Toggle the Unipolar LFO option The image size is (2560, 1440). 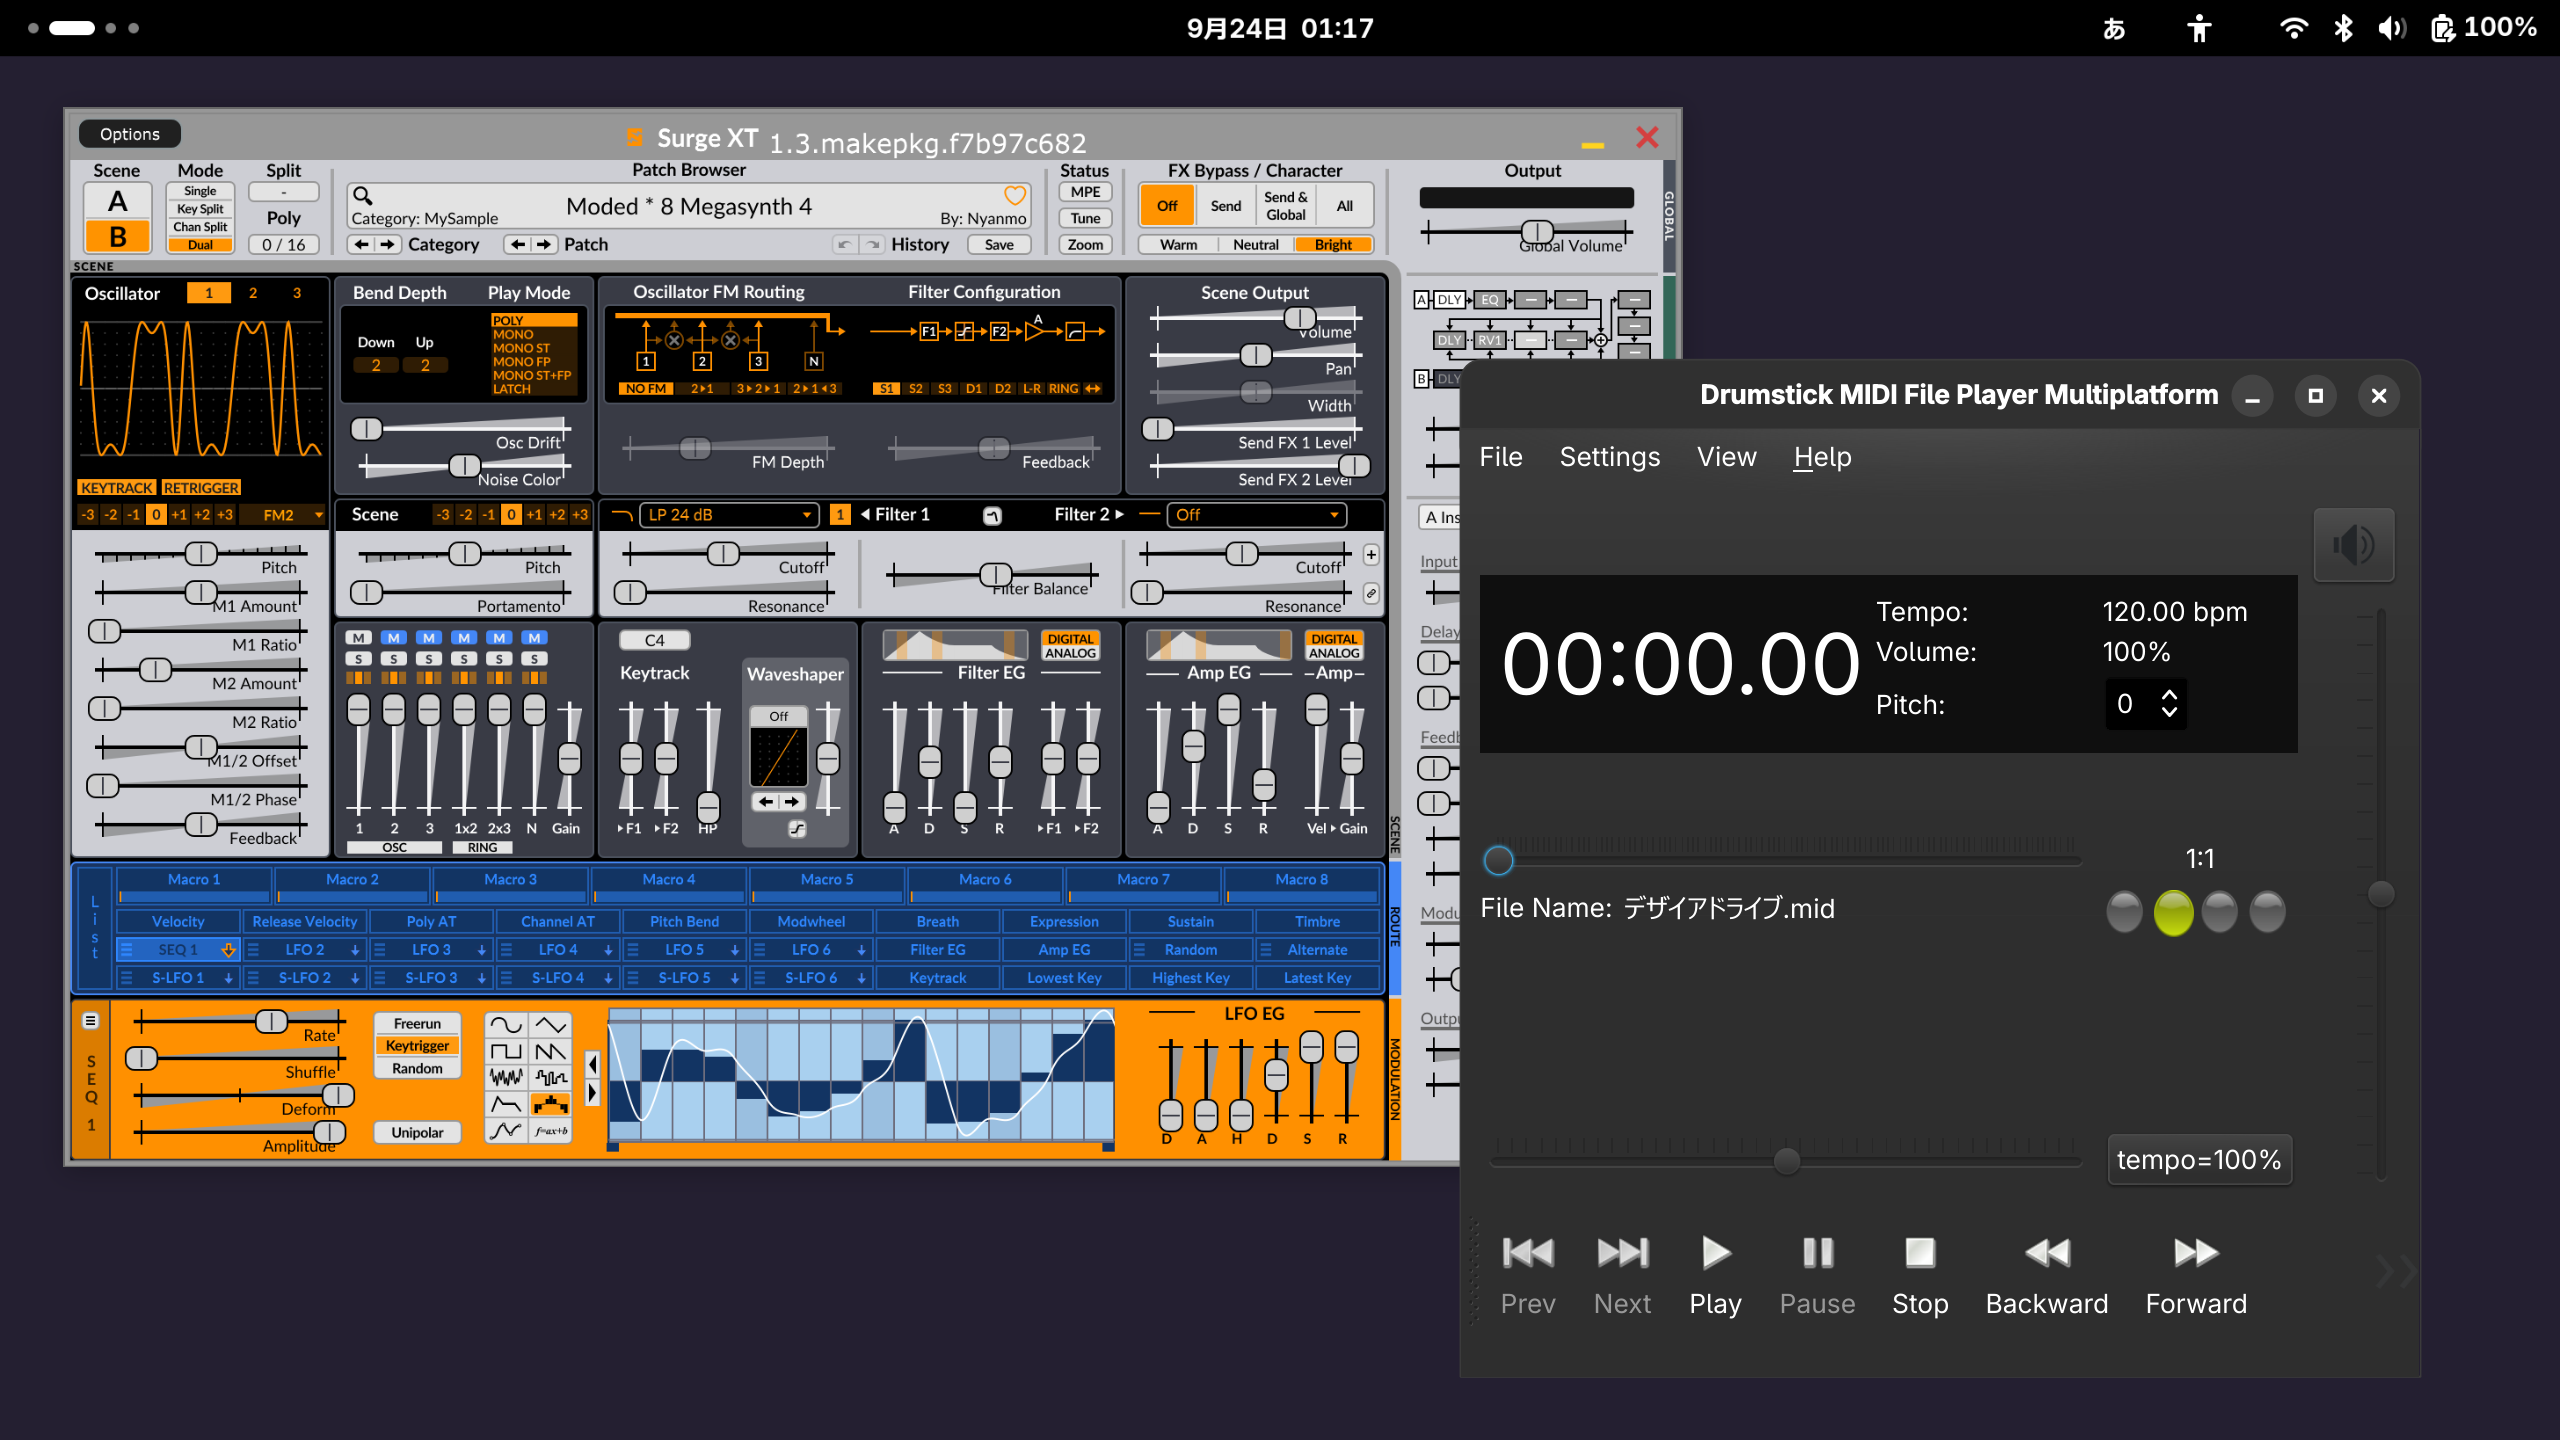pos(417,1132)
